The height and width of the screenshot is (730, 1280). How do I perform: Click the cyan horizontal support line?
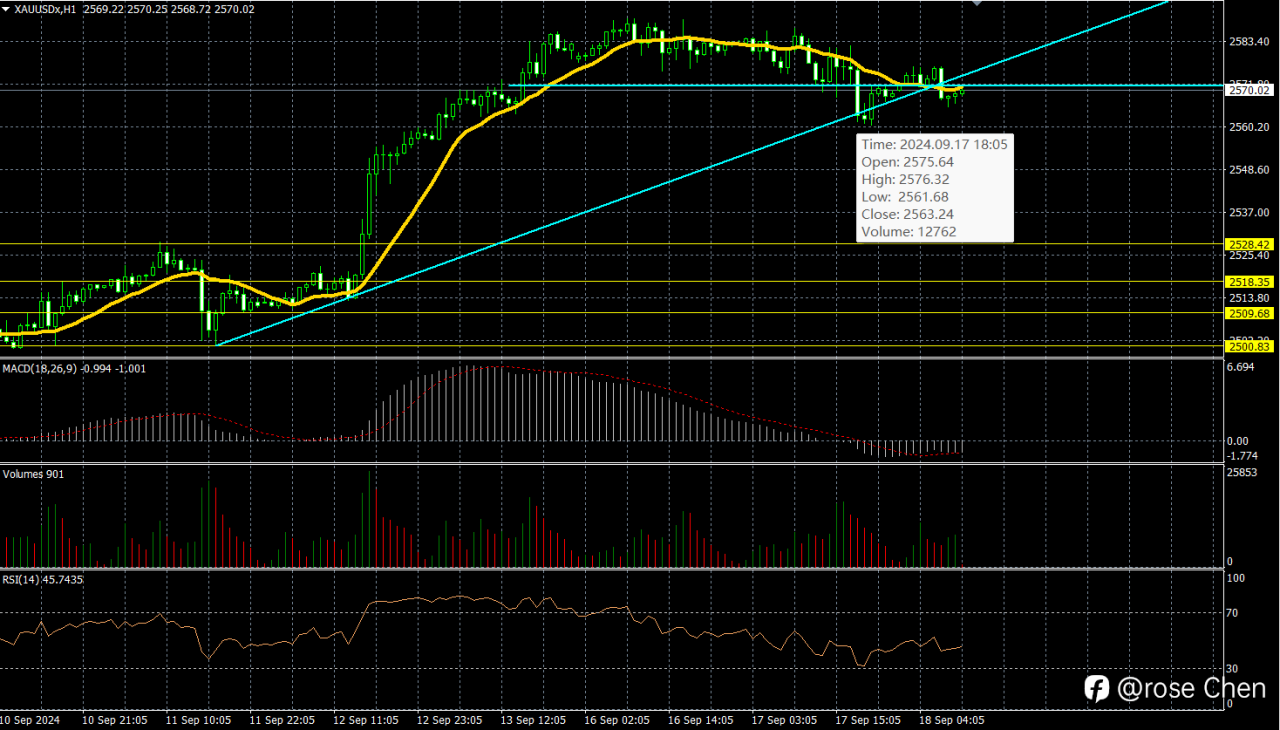click(x=866, y=86)
